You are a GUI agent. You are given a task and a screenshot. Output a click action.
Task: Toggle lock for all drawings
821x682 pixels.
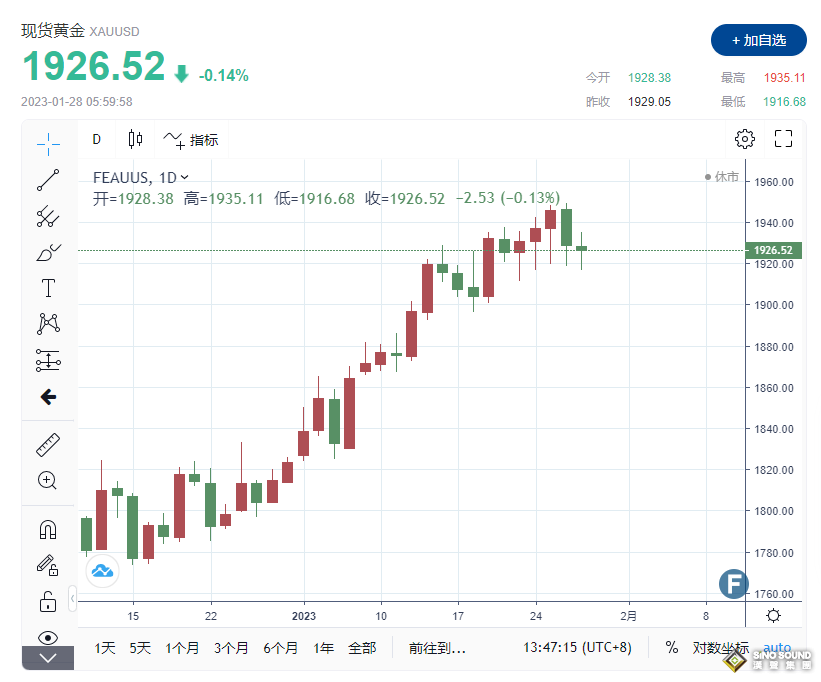click(x=48, y=601)
